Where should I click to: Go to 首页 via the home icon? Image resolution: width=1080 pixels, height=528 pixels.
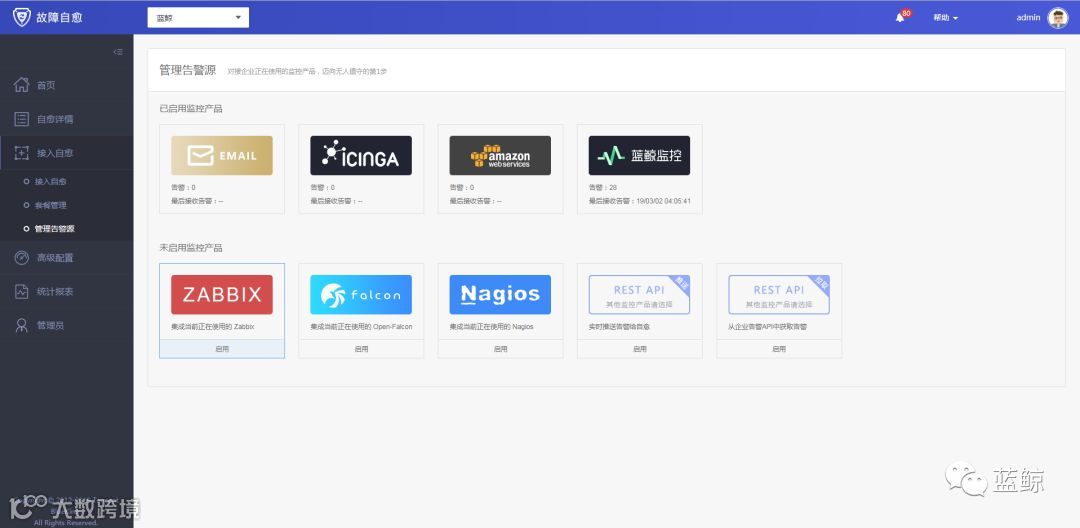tap(22, 85)
